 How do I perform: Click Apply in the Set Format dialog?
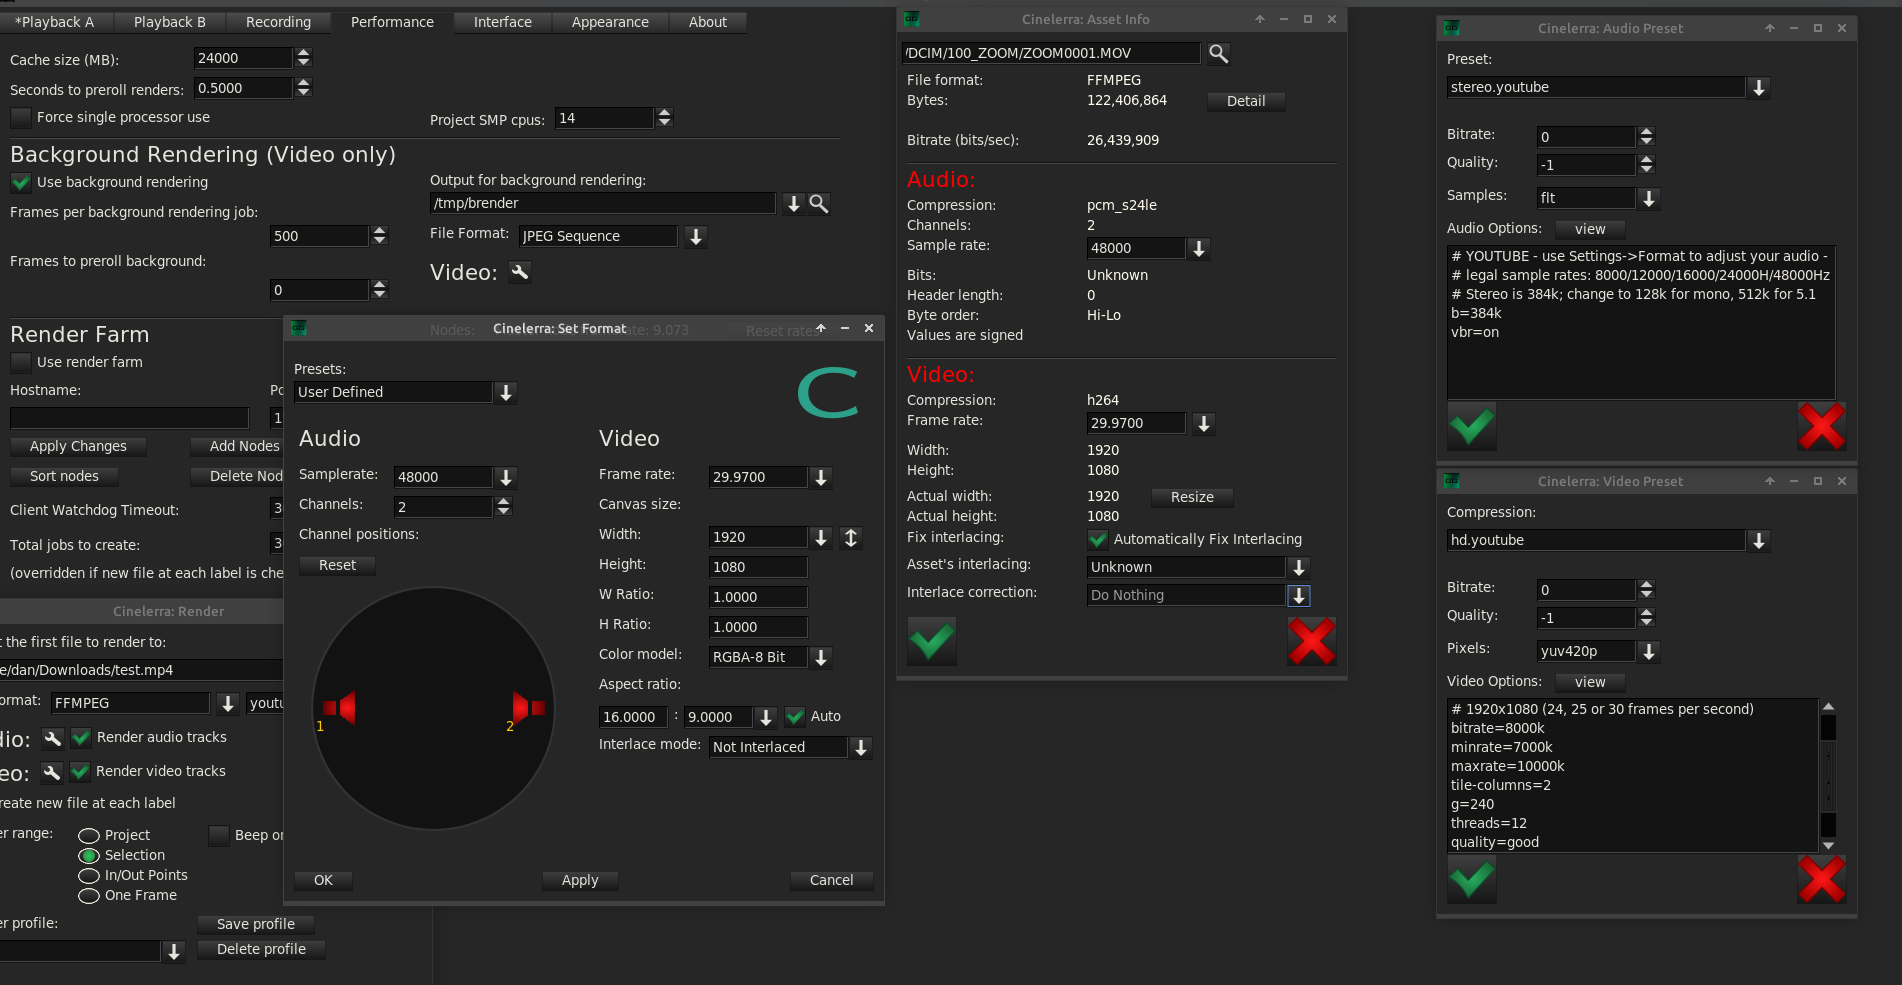(x=580, y=880)
